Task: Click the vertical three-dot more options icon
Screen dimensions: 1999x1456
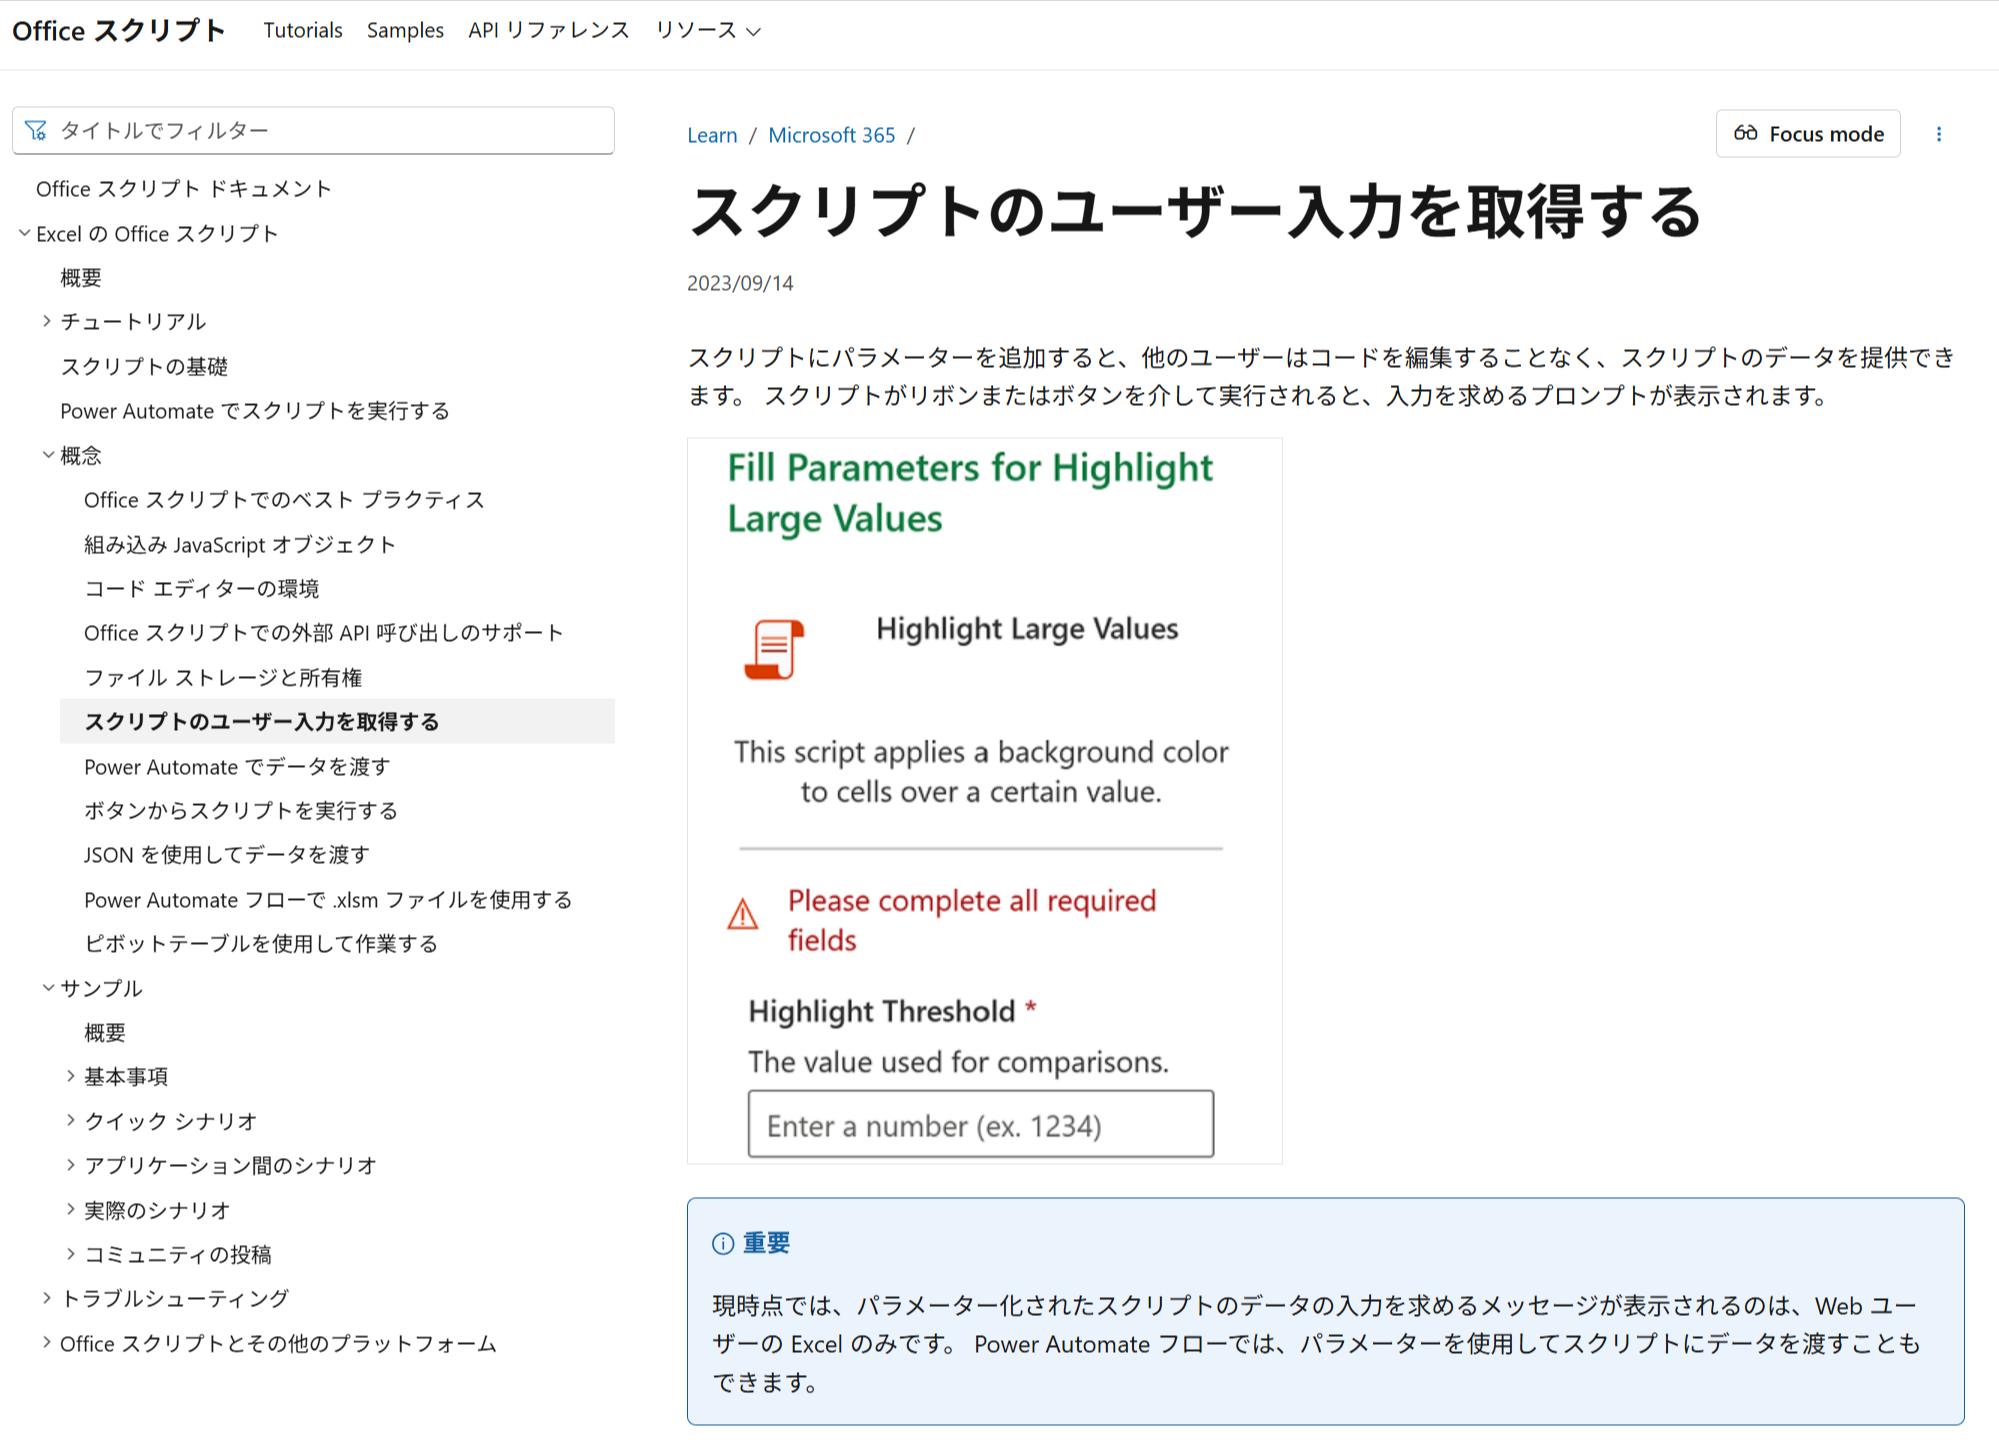Action: click(1938, 134)
